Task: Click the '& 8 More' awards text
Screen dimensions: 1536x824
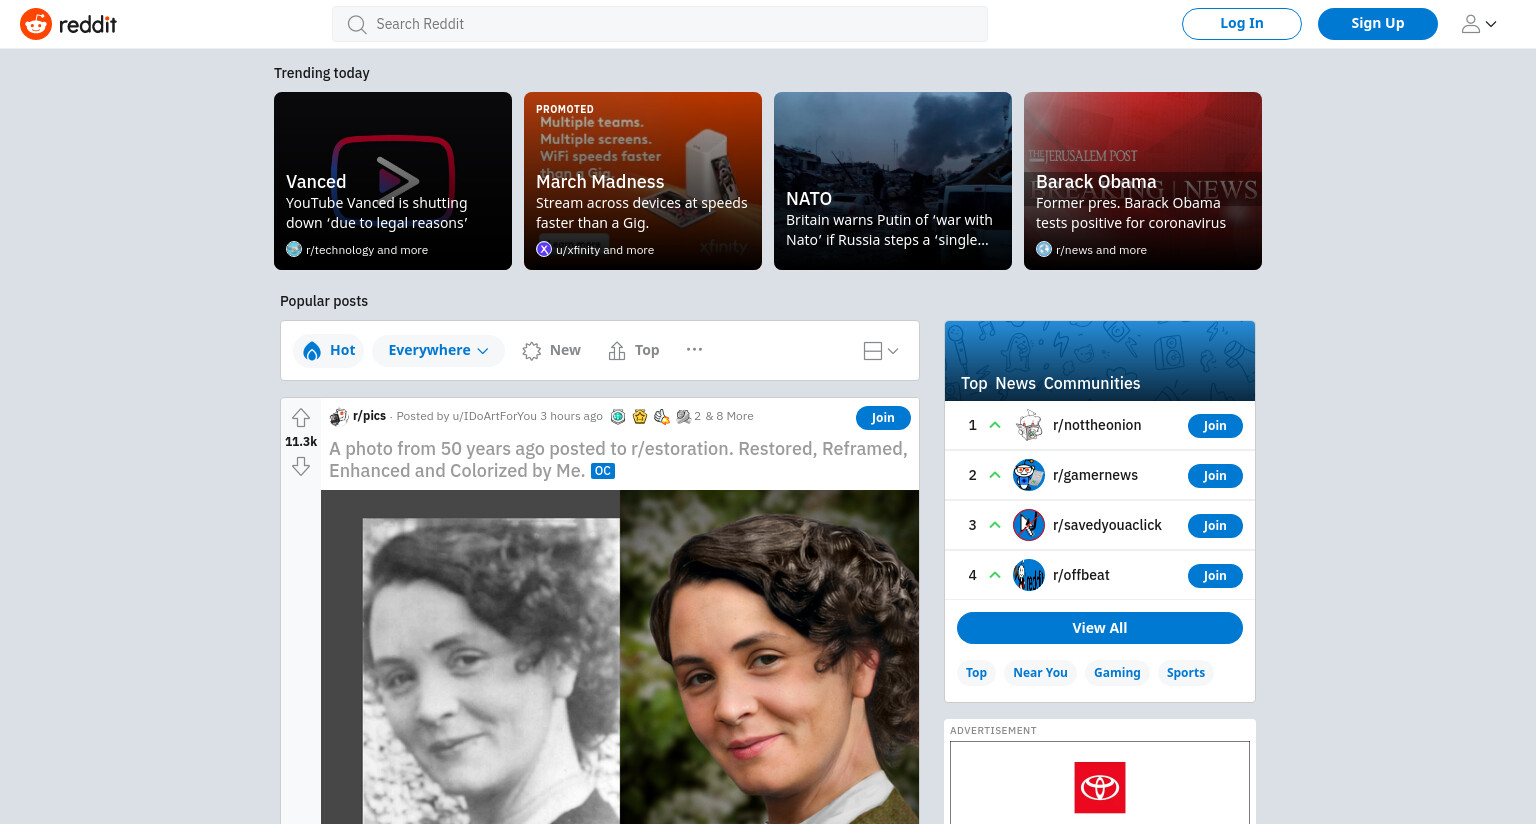Action: click(729, 416)
